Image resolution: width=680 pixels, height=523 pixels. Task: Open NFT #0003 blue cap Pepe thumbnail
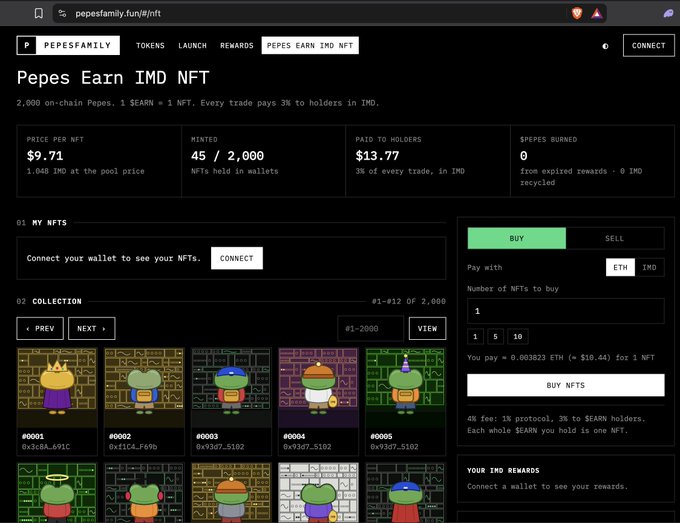click(231, 388)
